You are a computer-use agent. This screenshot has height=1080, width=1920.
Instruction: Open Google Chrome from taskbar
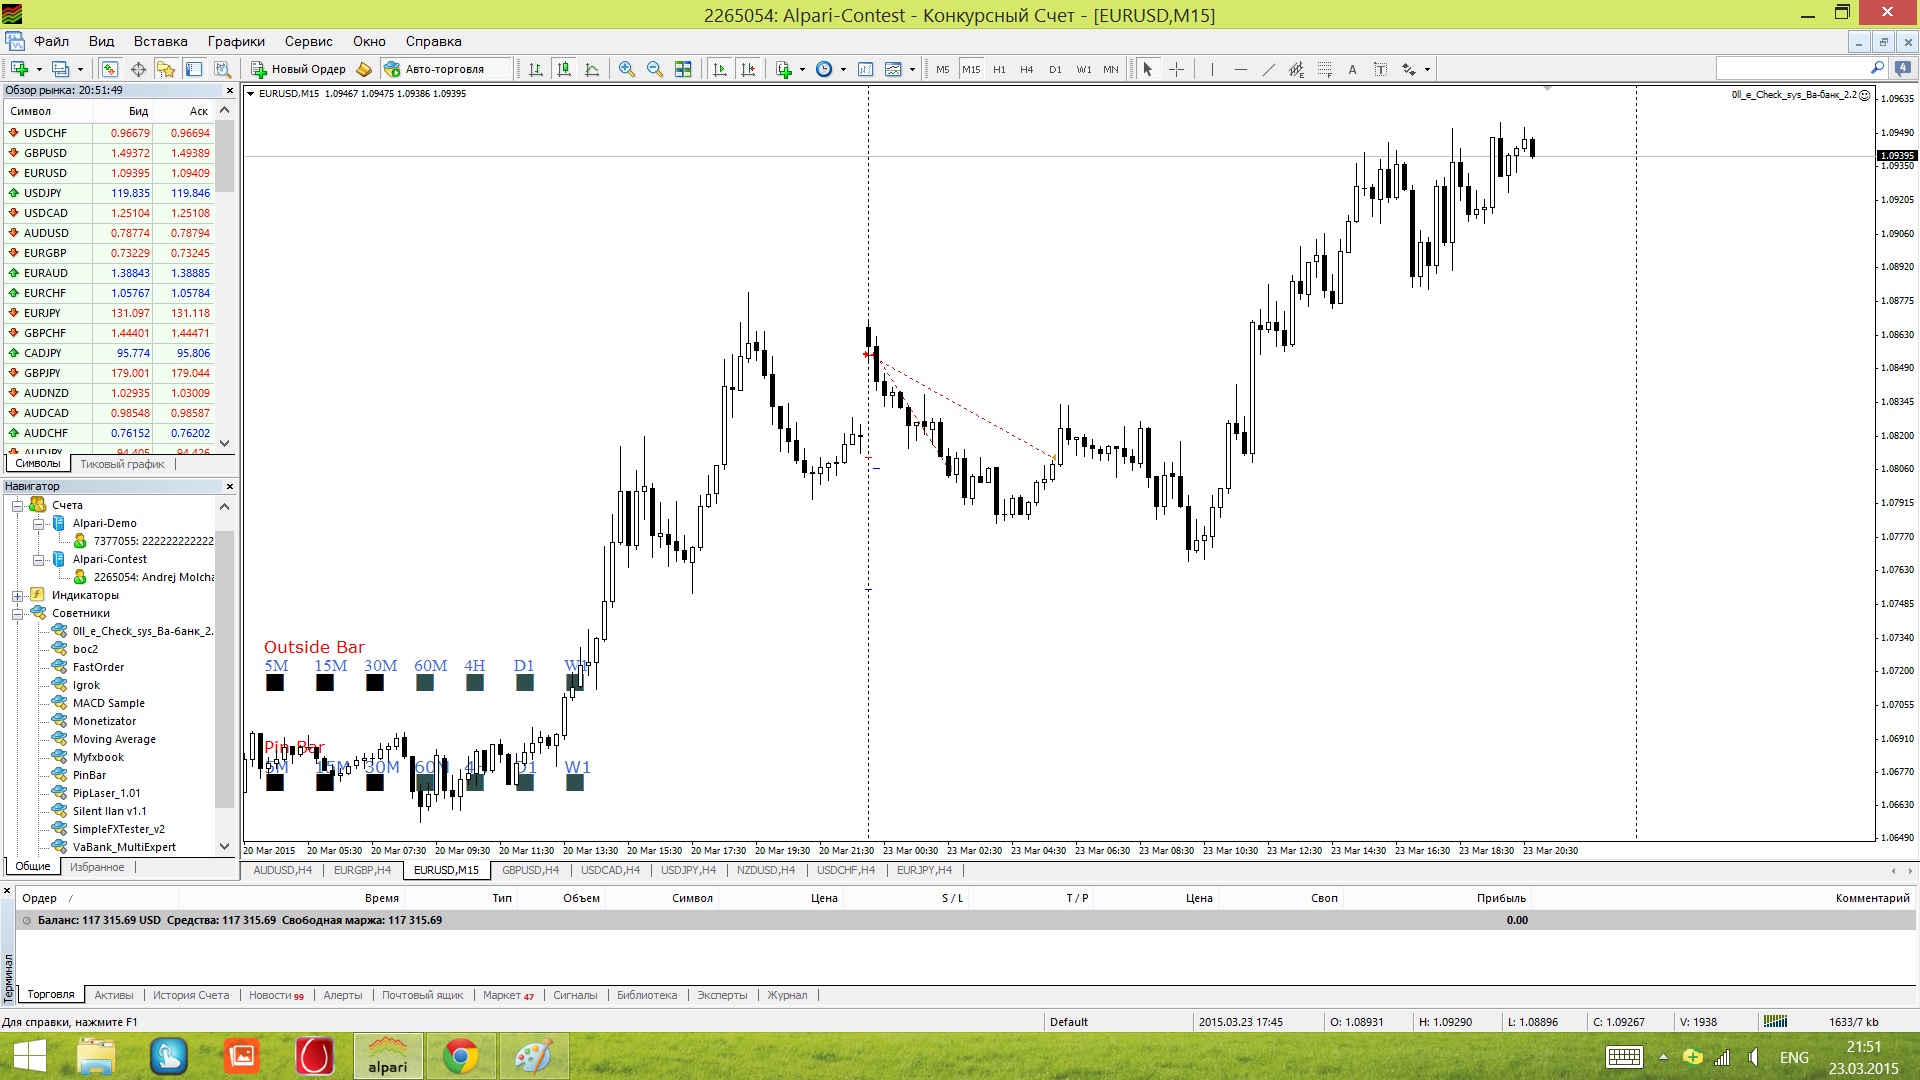pyautogui.click(x=461, y=1056)
